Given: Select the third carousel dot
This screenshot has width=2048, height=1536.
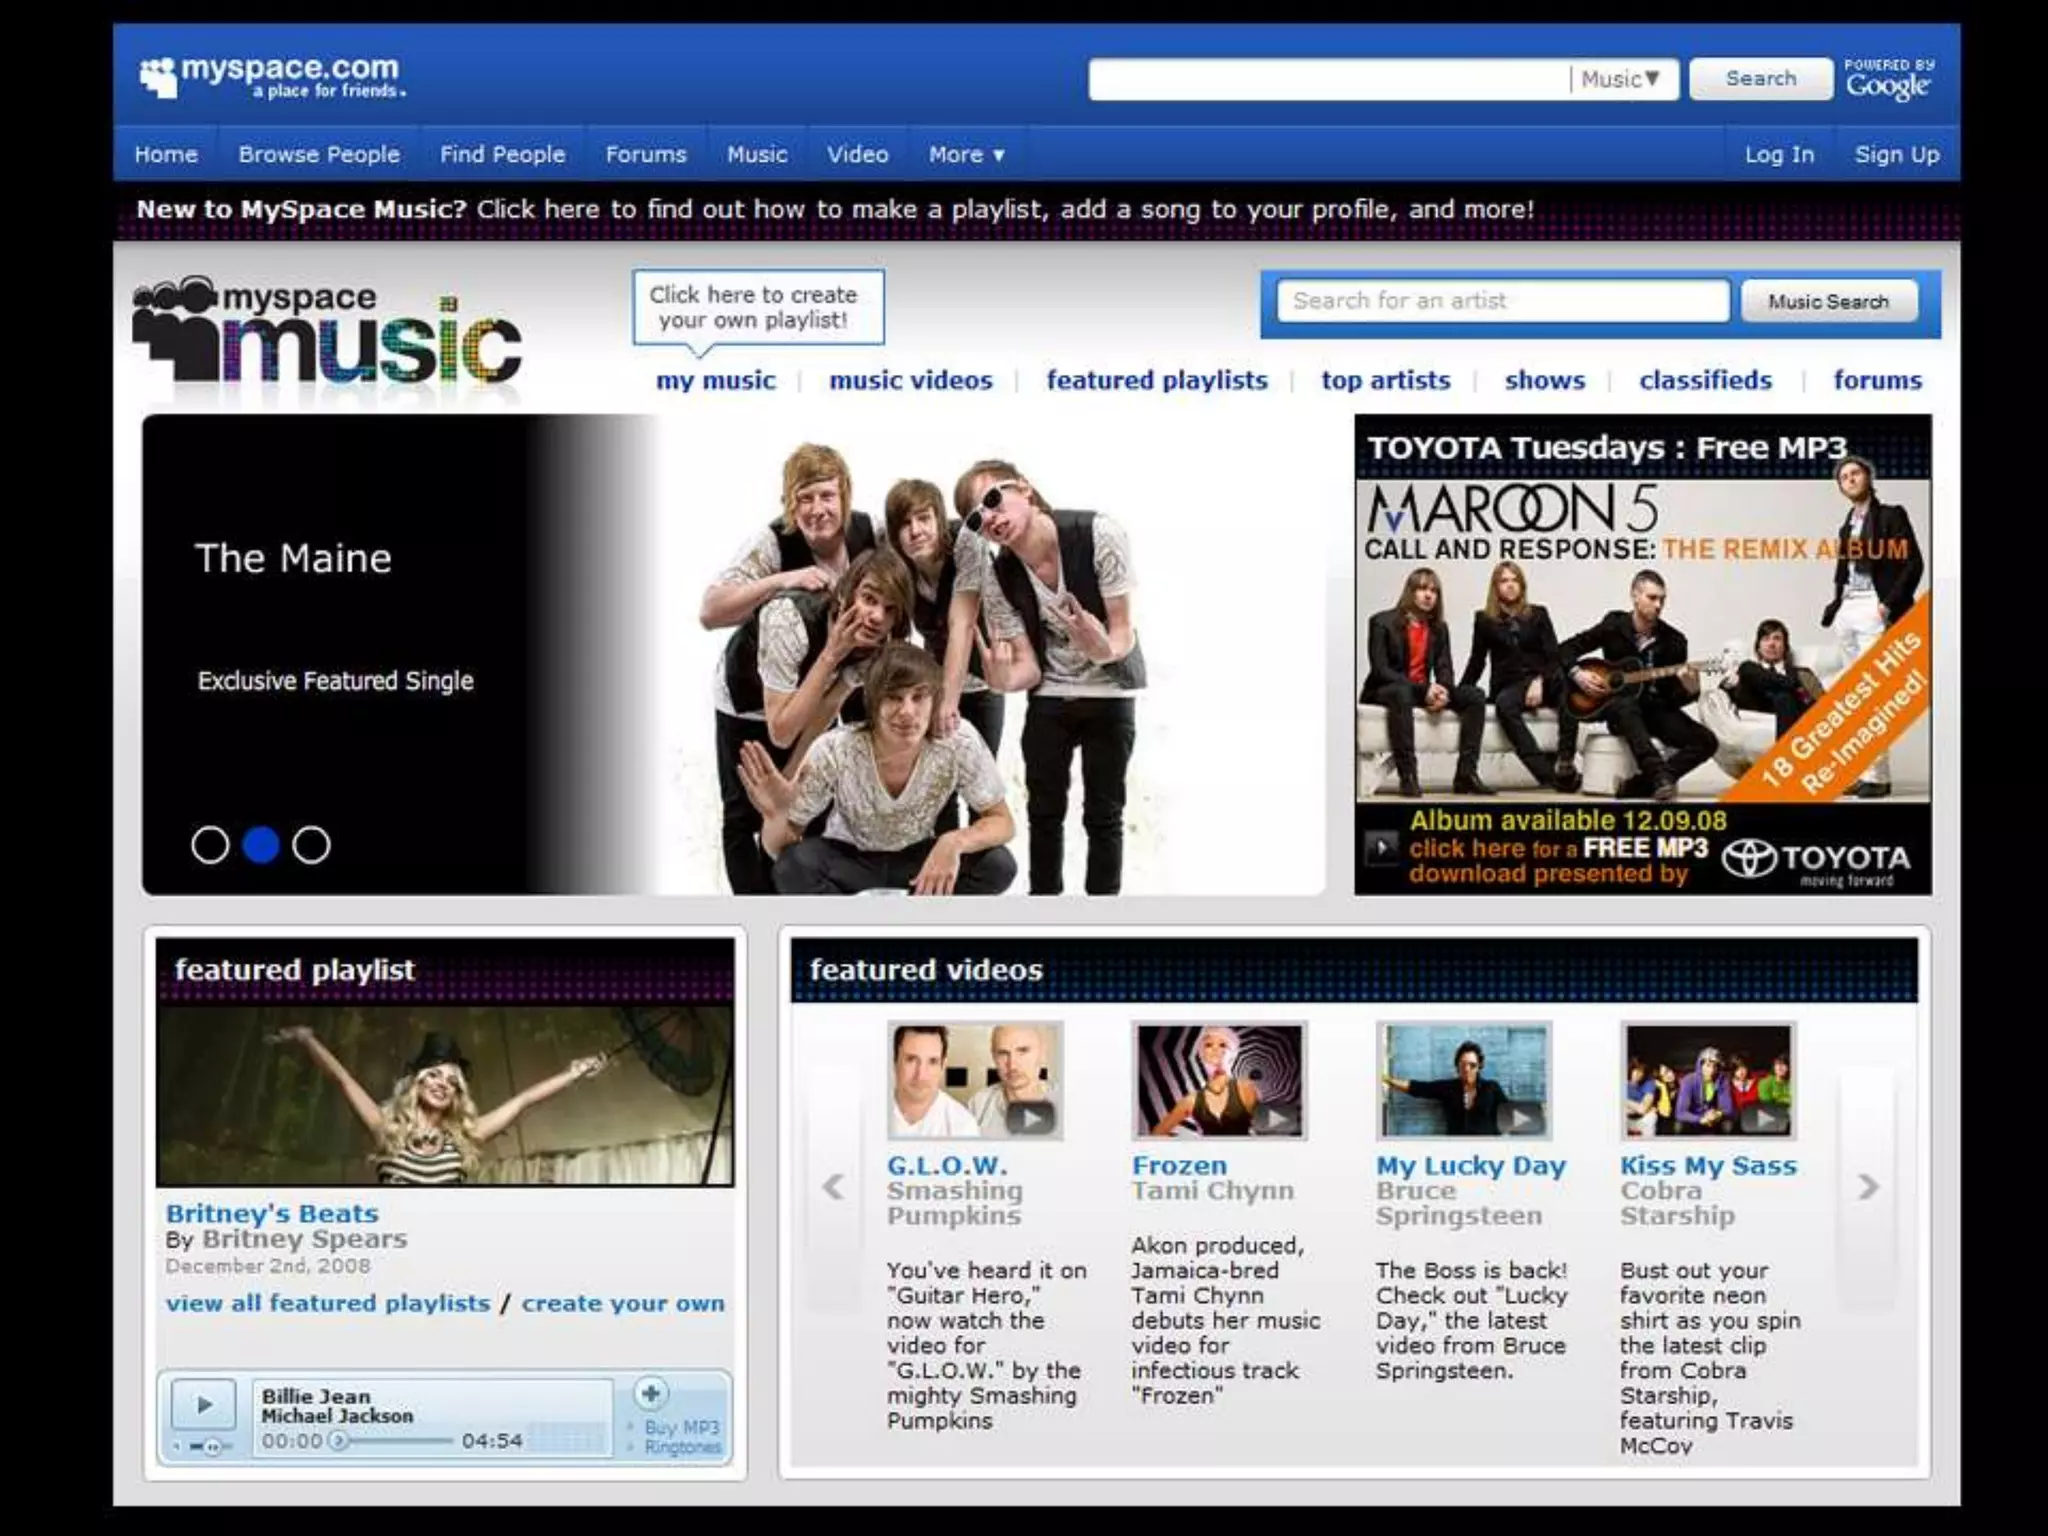Looking at the screenshot, I should 311,845.
